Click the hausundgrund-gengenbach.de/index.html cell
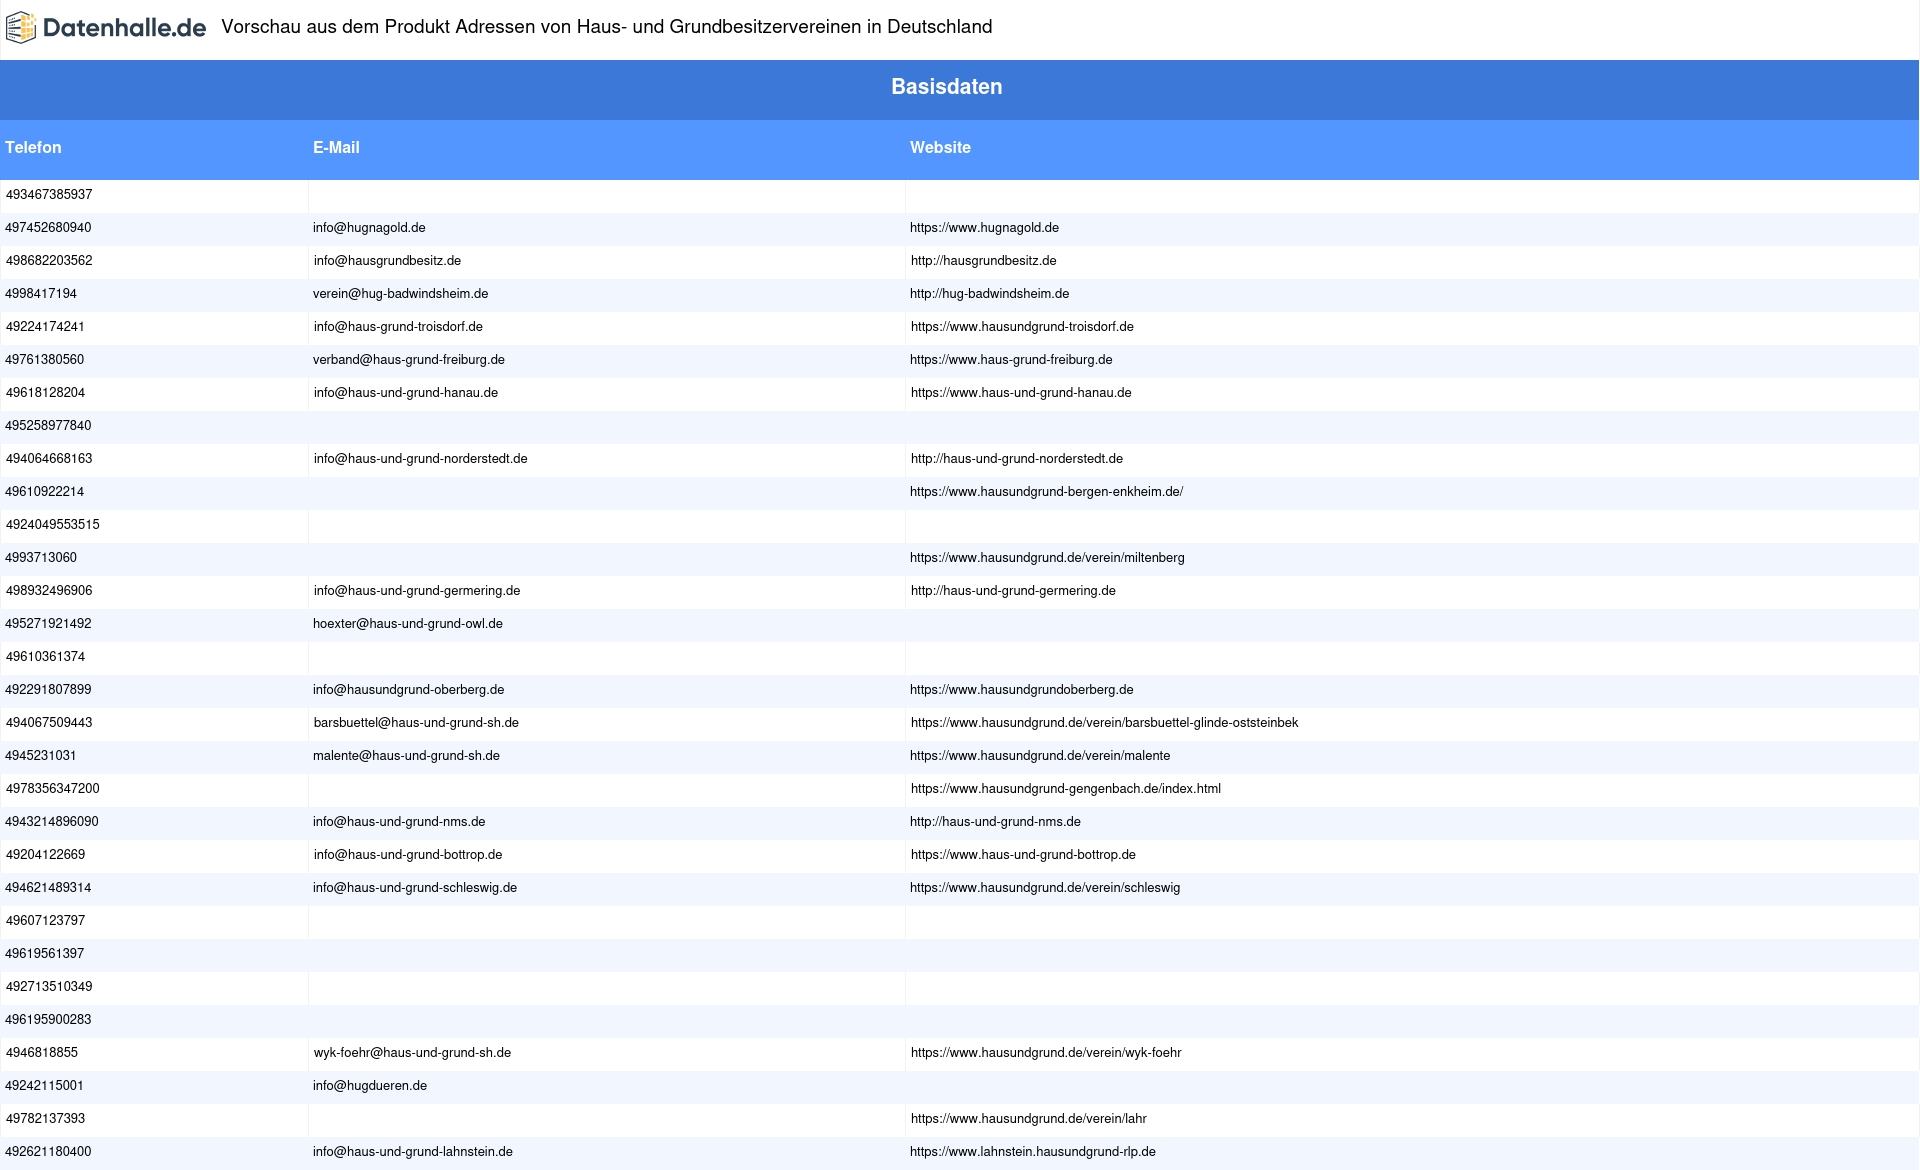 tap(1065, 789)
